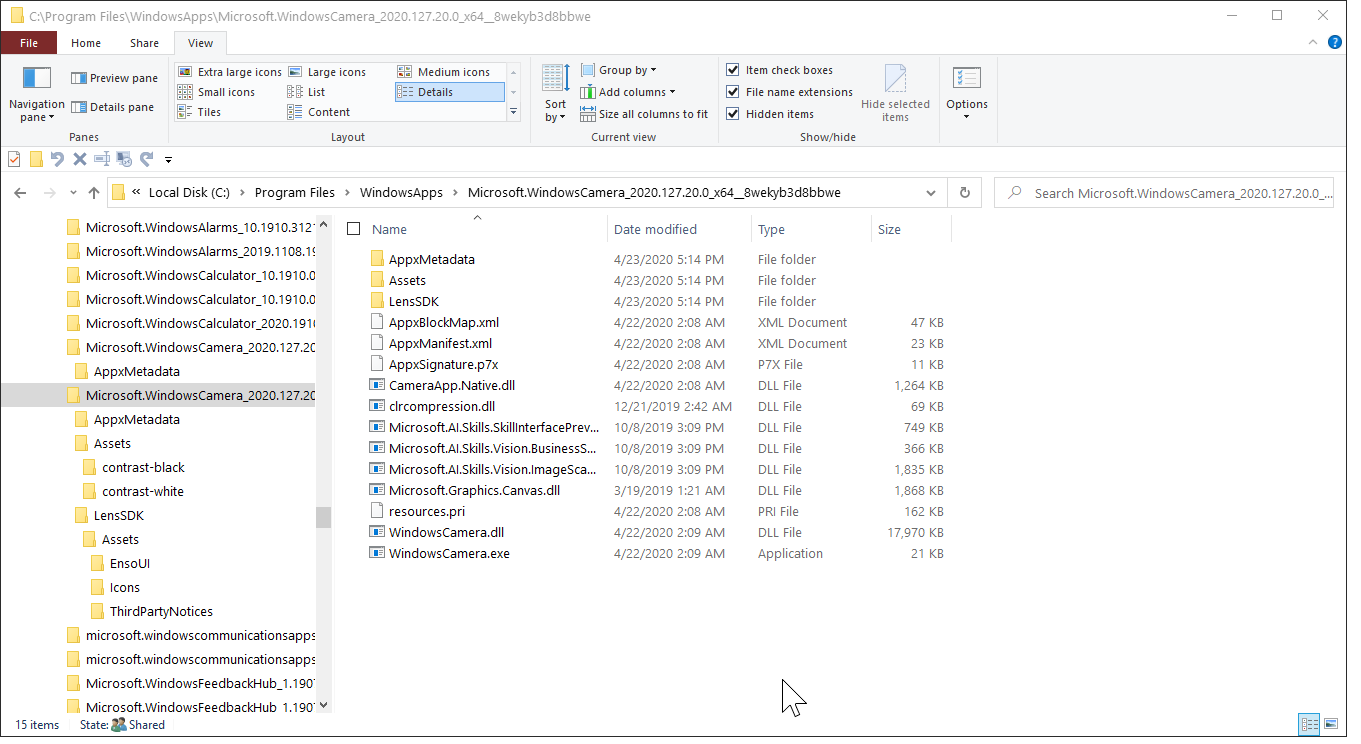
Task: Select EnsoUI folder in navigation tree
Action: tap(130, 563)
